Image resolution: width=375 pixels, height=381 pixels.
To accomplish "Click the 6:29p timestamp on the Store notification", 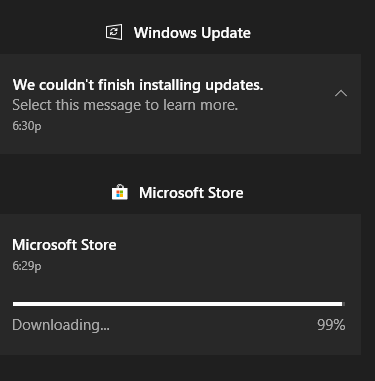I will (x=27, y=266).
